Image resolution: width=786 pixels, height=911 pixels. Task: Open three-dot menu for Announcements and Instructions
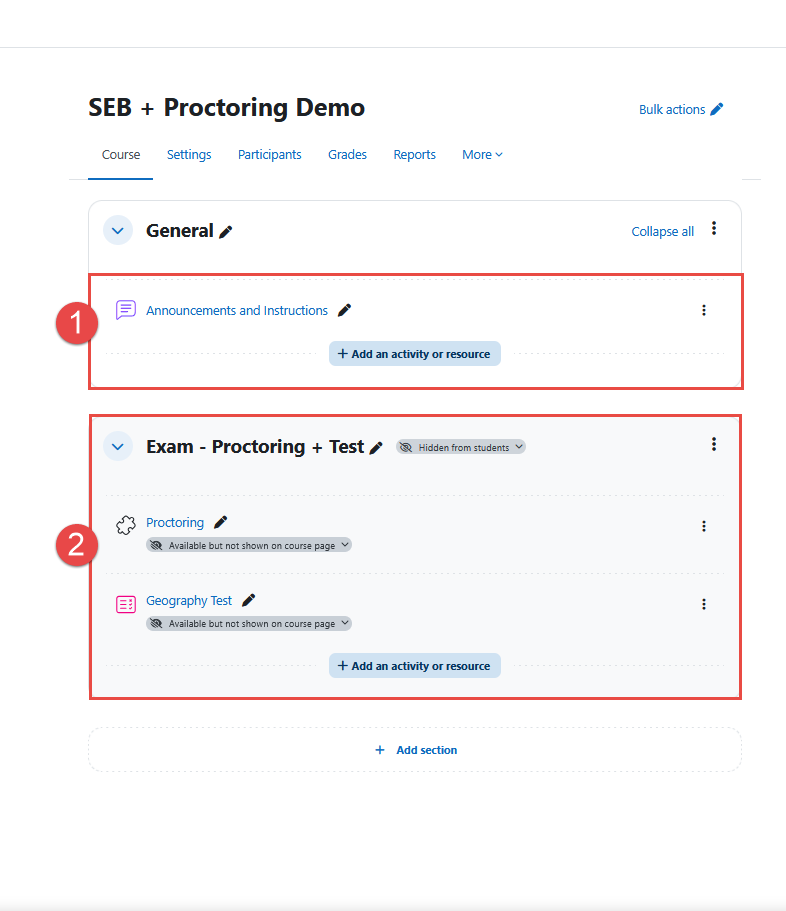coord(704,311)
